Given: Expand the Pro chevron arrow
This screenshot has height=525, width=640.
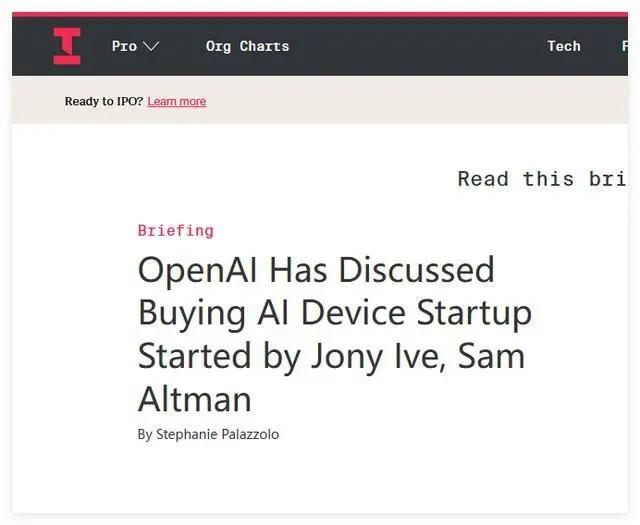Looking at the screenshot, I should [151, 46].
